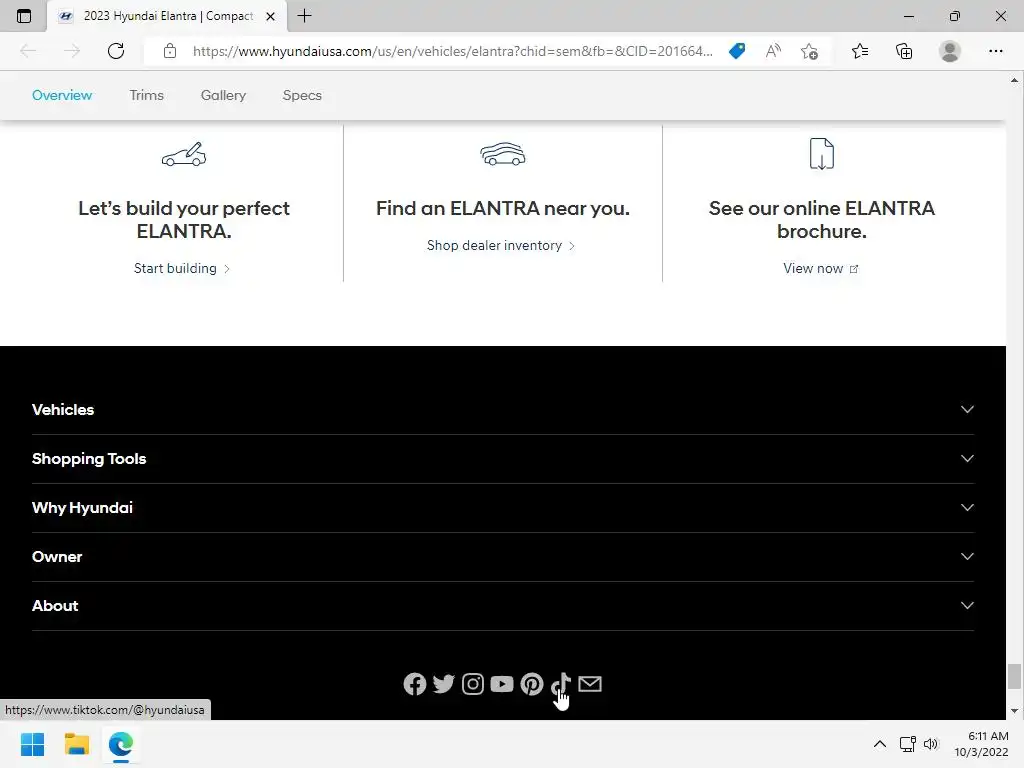Image resolution: width=1024 pixels, height=768 pixels.
Task: Activate Read aloud icon in address bar
Action: (x=773, y=51)
